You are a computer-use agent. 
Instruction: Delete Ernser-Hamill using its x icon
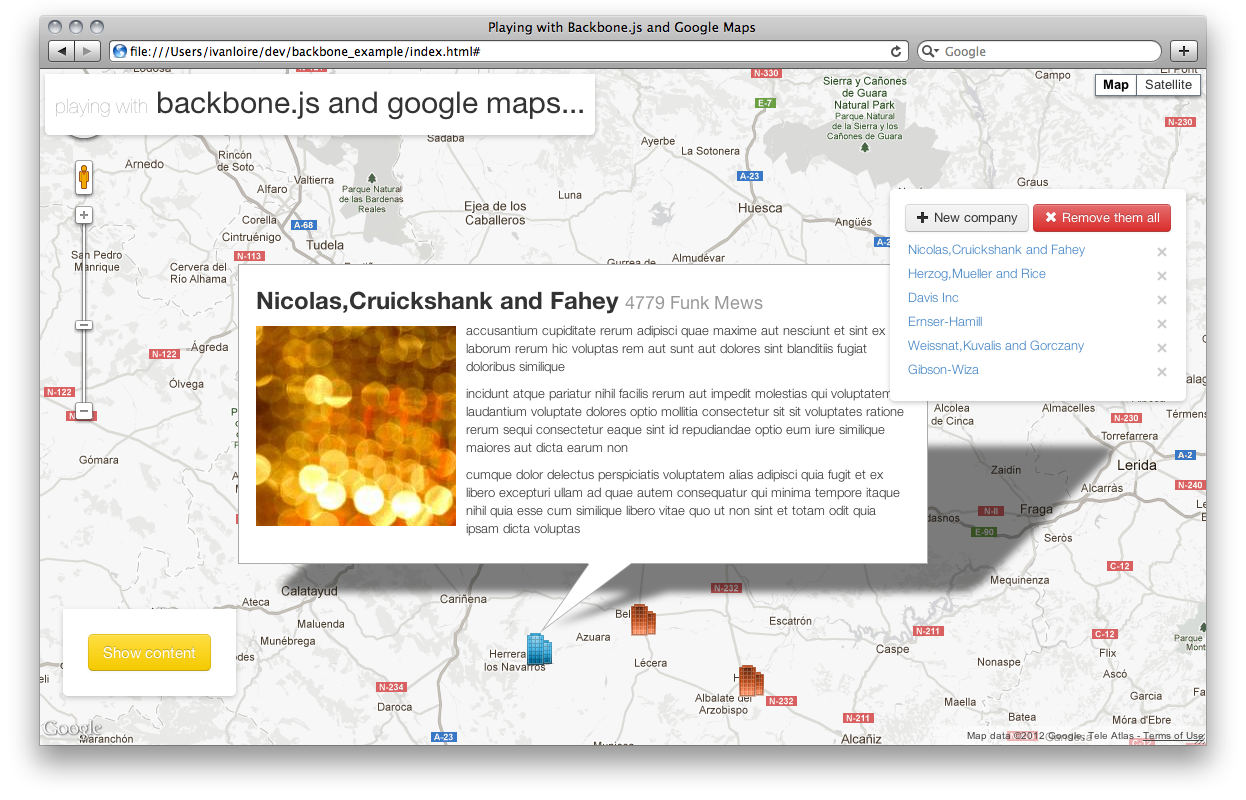click(x=1162, y=324)
